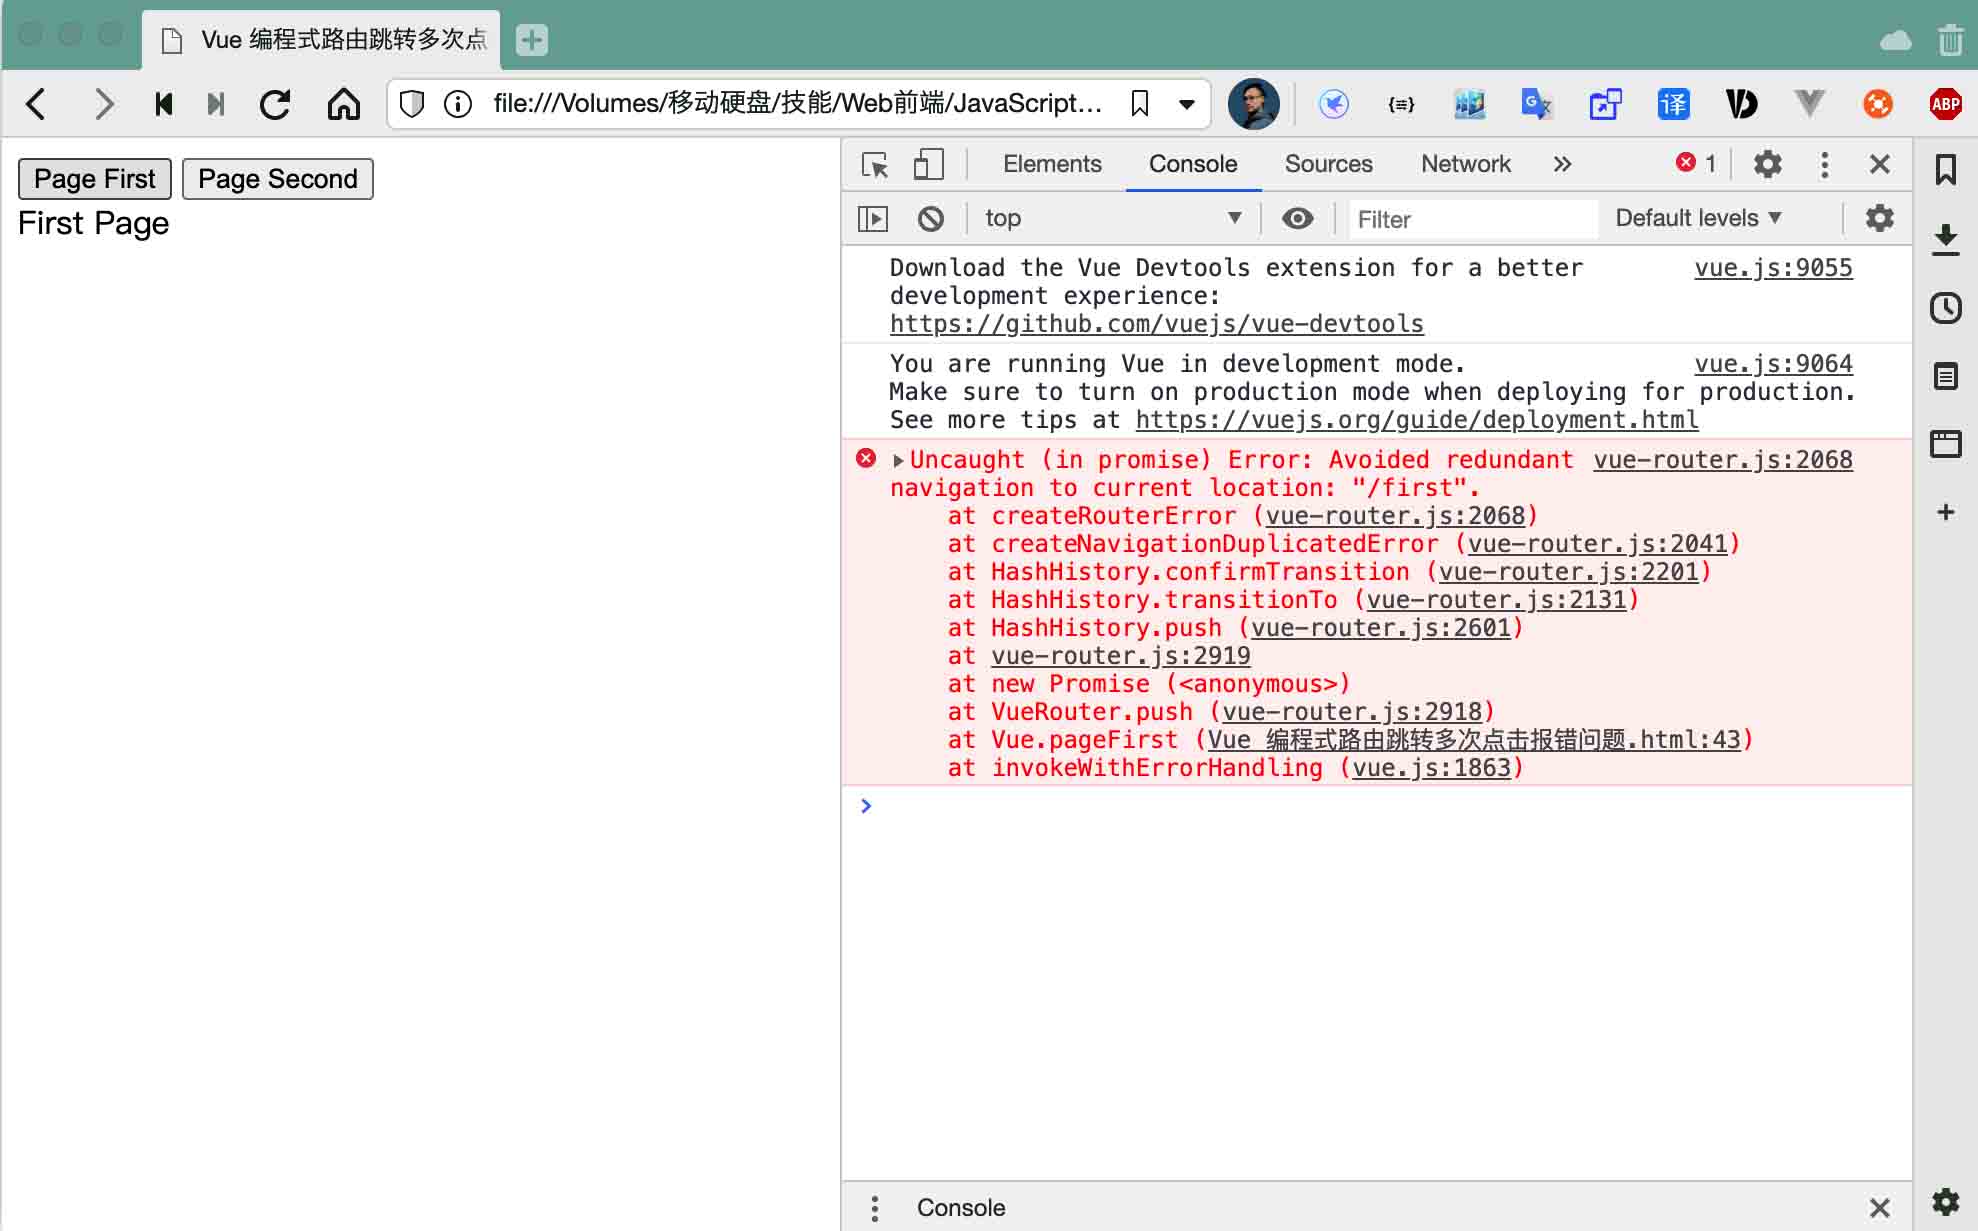Click the {≡} extension icon
The width and height of the screenshot is (1978, 1231).
1401,104
